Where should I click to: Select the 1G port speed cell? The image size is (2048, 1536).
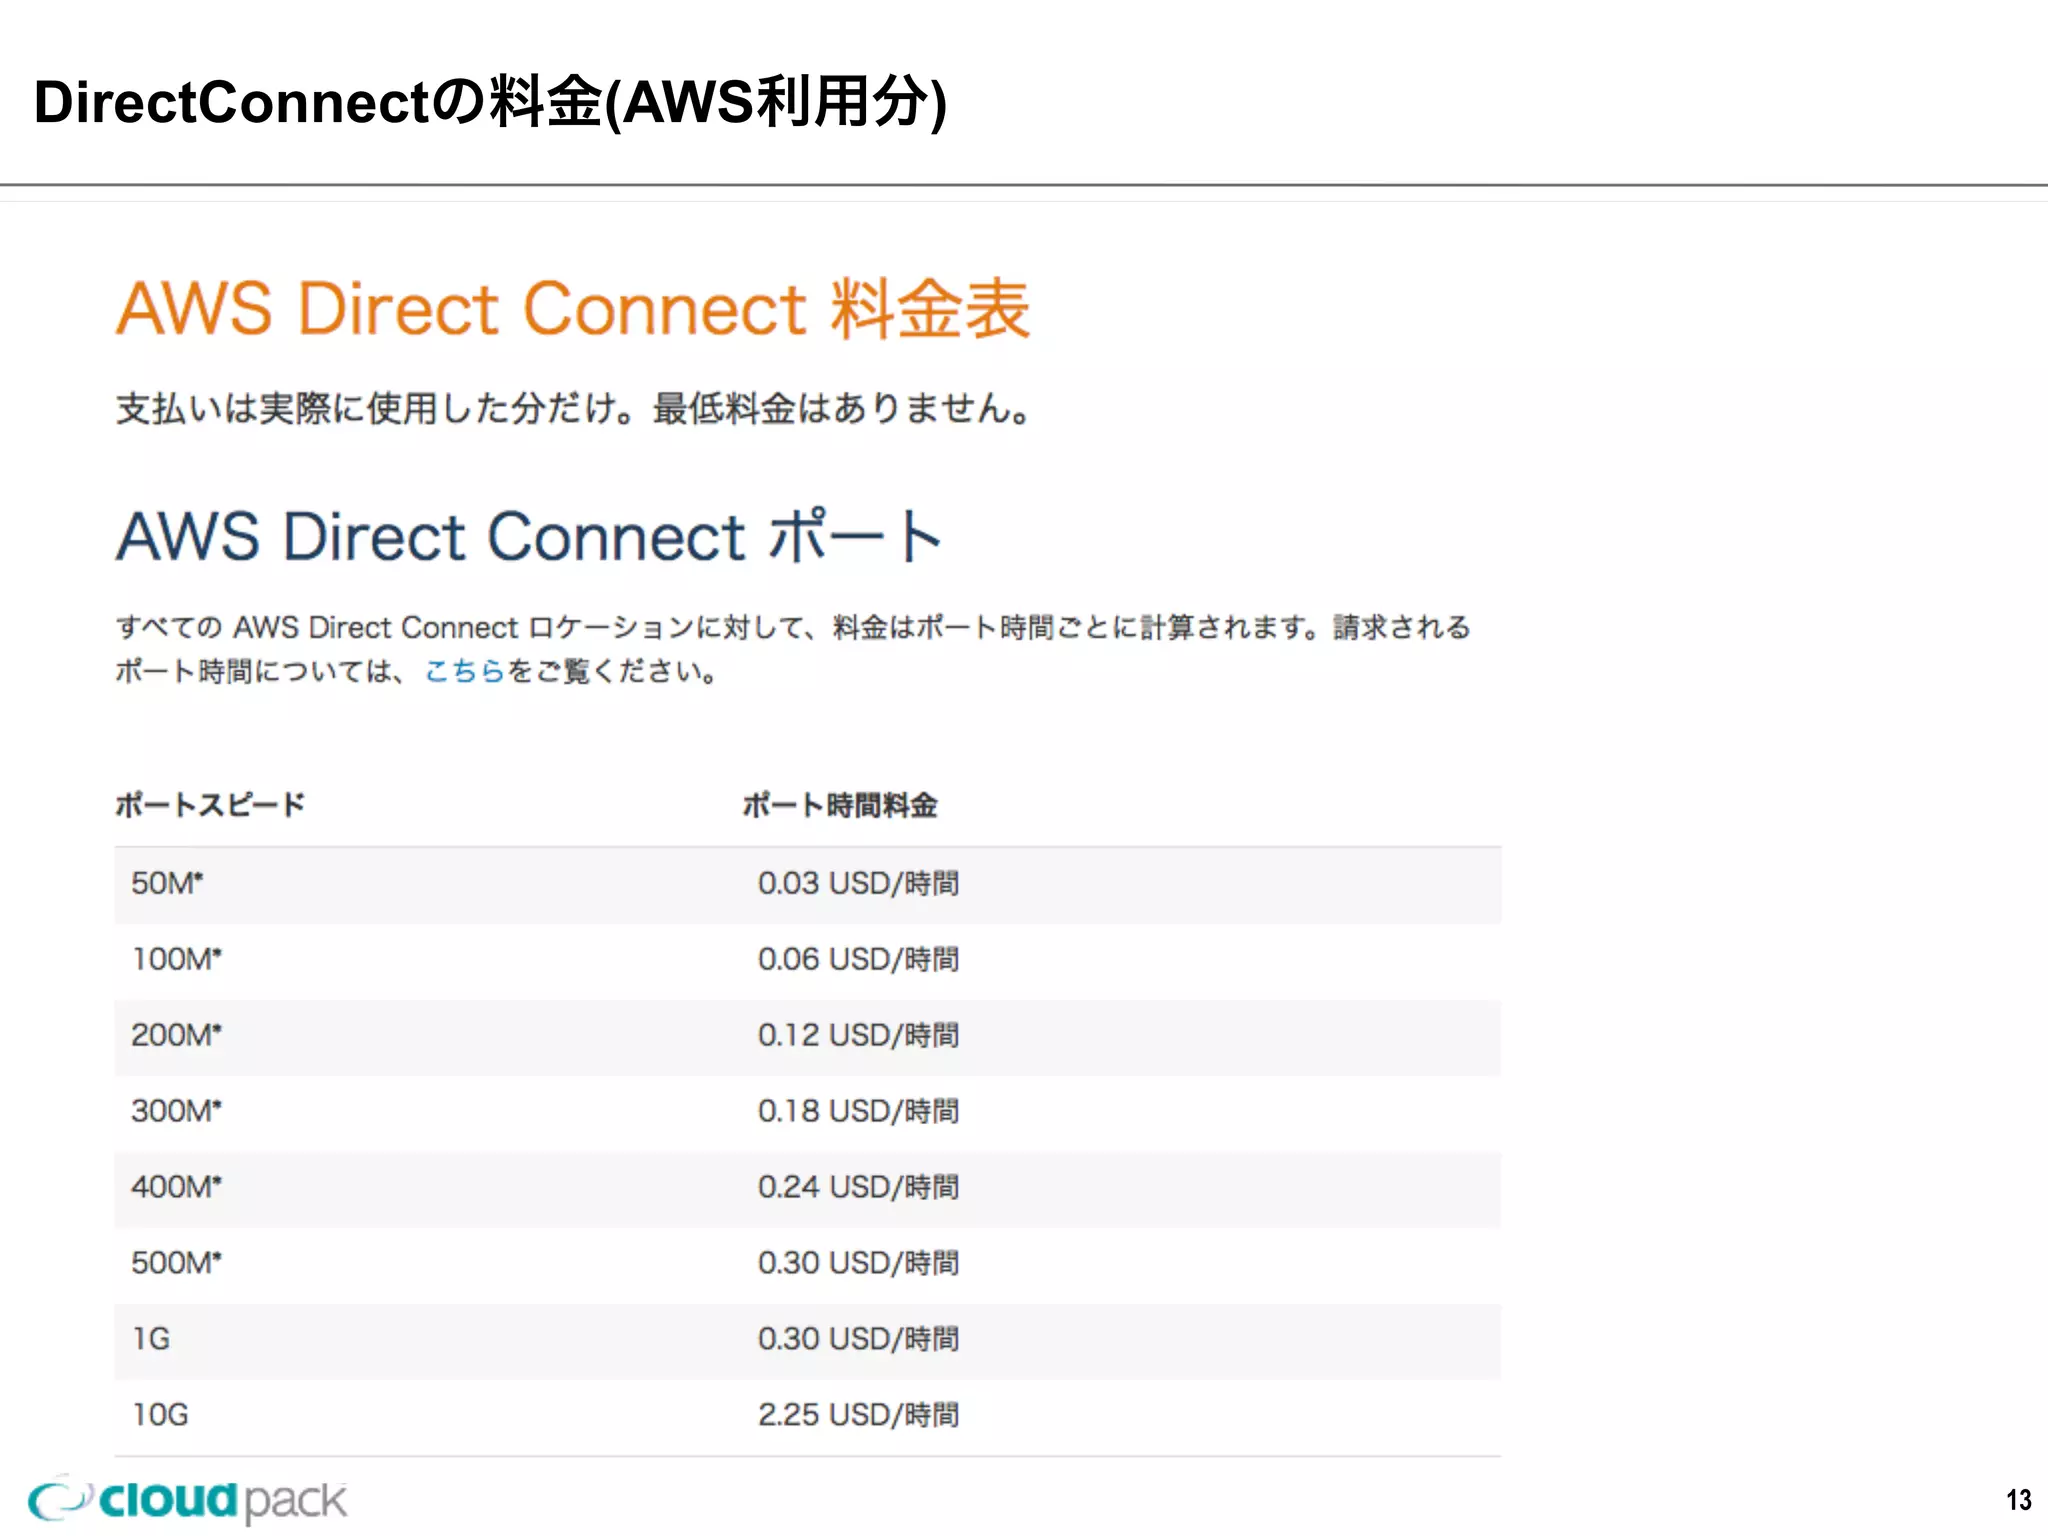pyautogui.click(x=151, y=1339)
